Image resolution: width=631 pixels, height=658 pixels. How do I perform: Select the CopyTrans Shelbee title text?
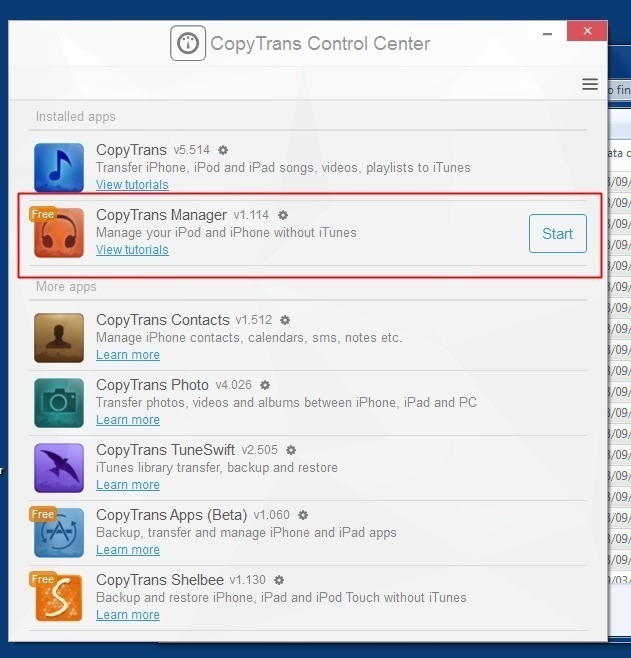pyautogui.click(x=160, y=580)
